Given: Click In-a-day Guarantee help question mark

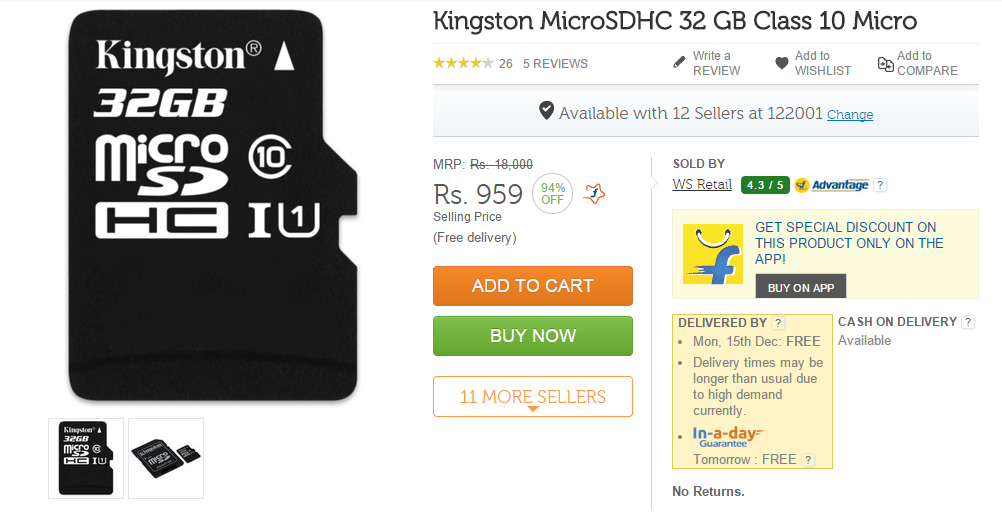Looking at the screenshot, I should coord(808,460).
